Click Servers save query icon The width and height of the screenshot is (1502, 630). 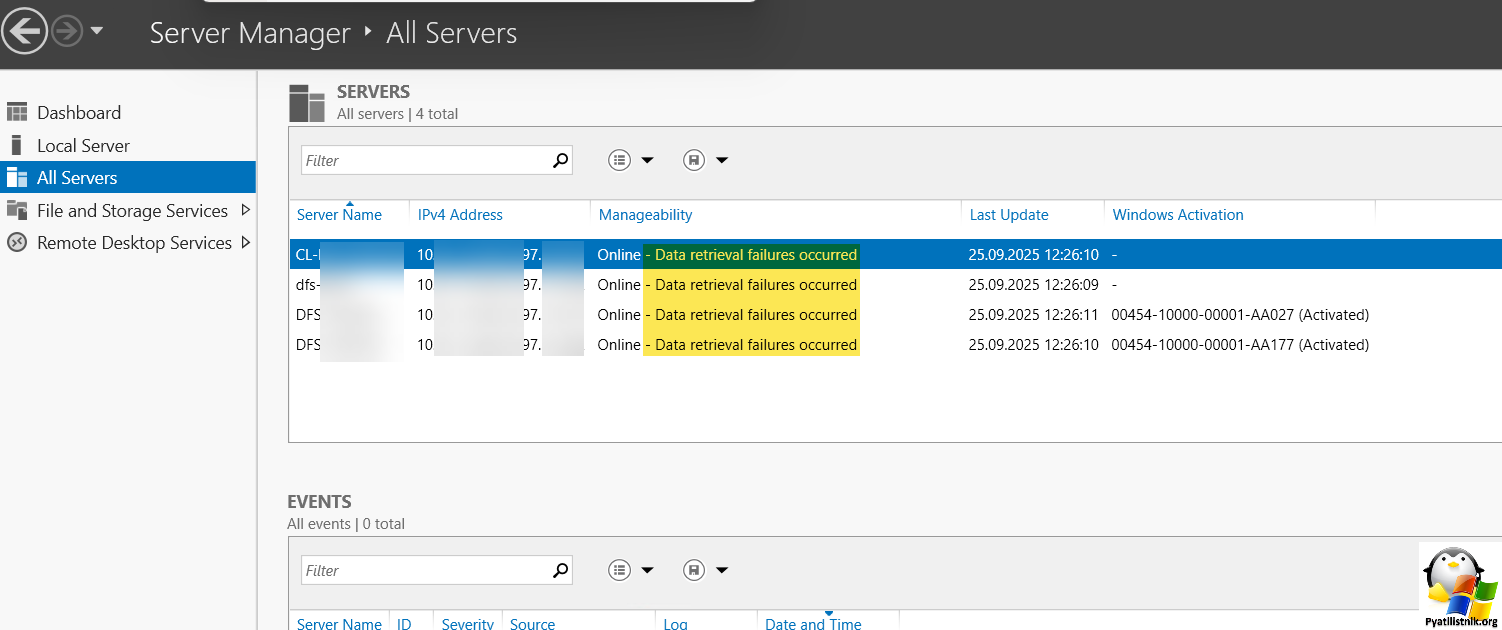(x=694, y=160)
